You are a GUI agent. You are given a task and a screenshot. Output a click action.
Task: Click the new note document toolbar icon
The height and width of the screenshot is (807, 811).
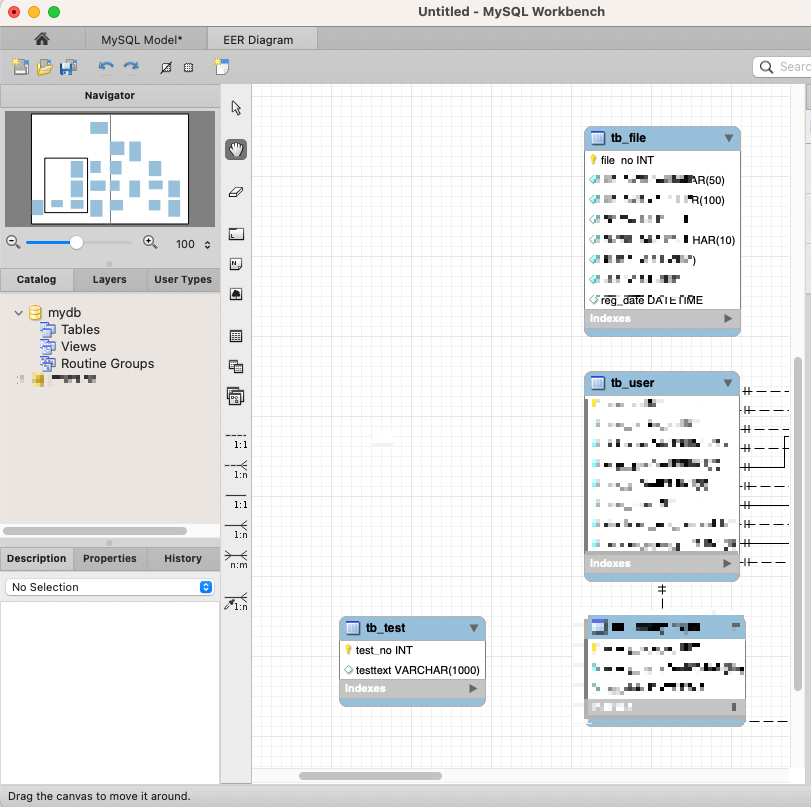pyautogui.click(x=221, y=67)
